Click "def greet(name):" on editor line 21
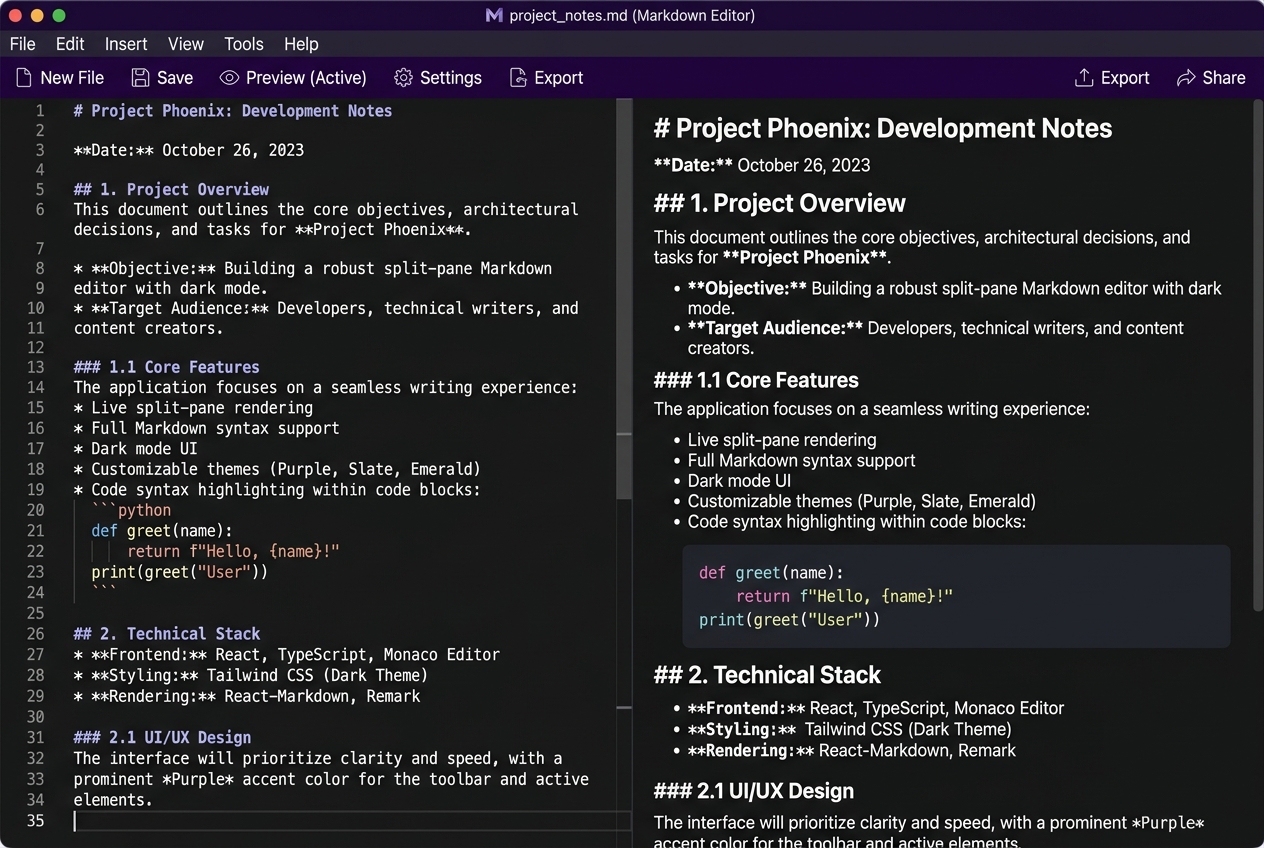Screen dimensions: 1264x848 (162, 531)
